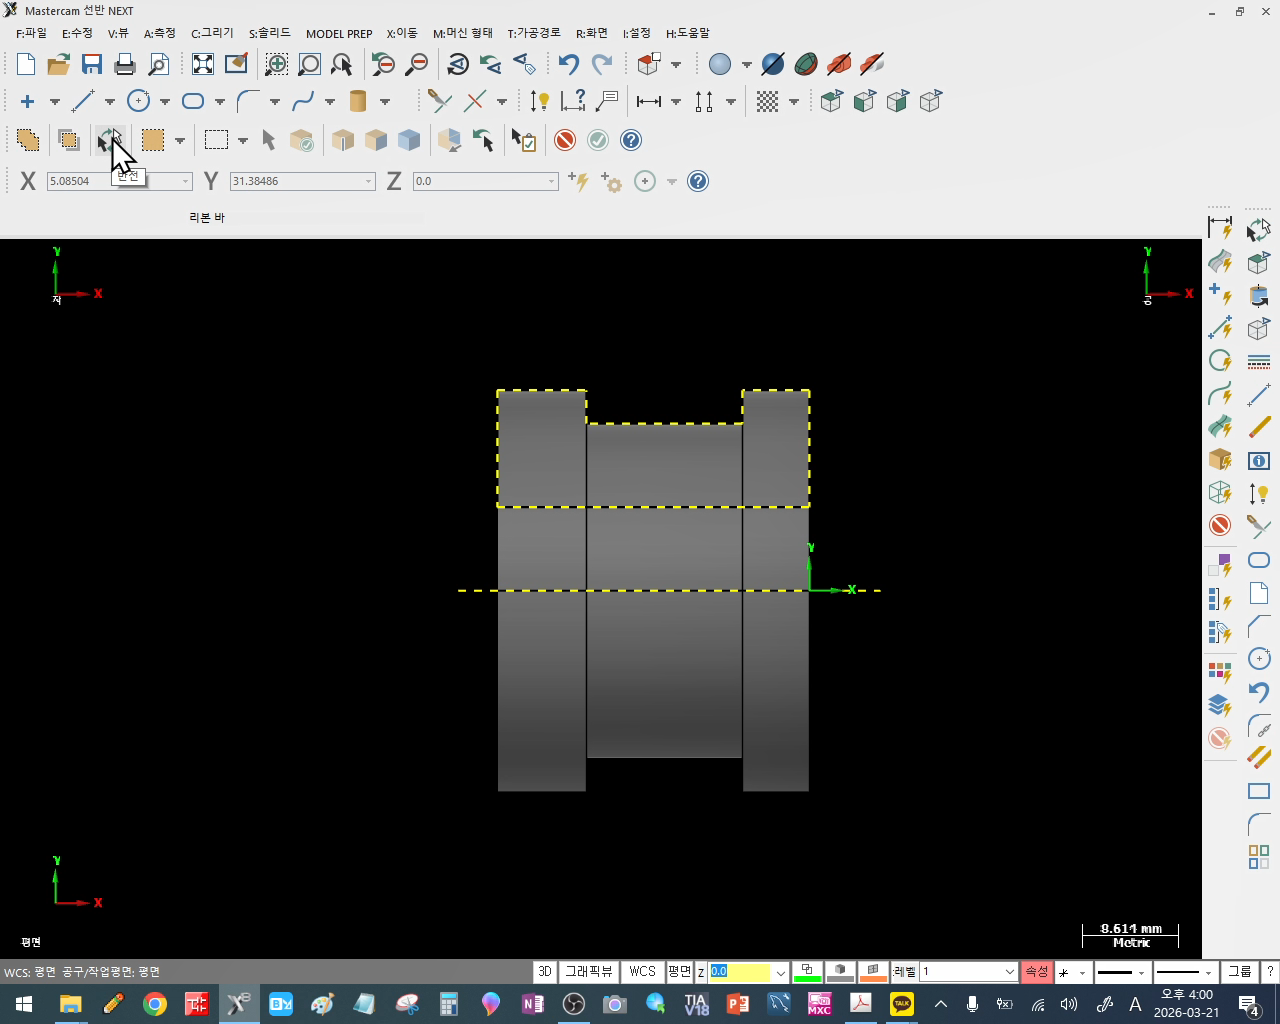Open print preview magnifier page icon
Image resolution: width=1280 pixels, height=1024 pixels.
coord(158,64)
